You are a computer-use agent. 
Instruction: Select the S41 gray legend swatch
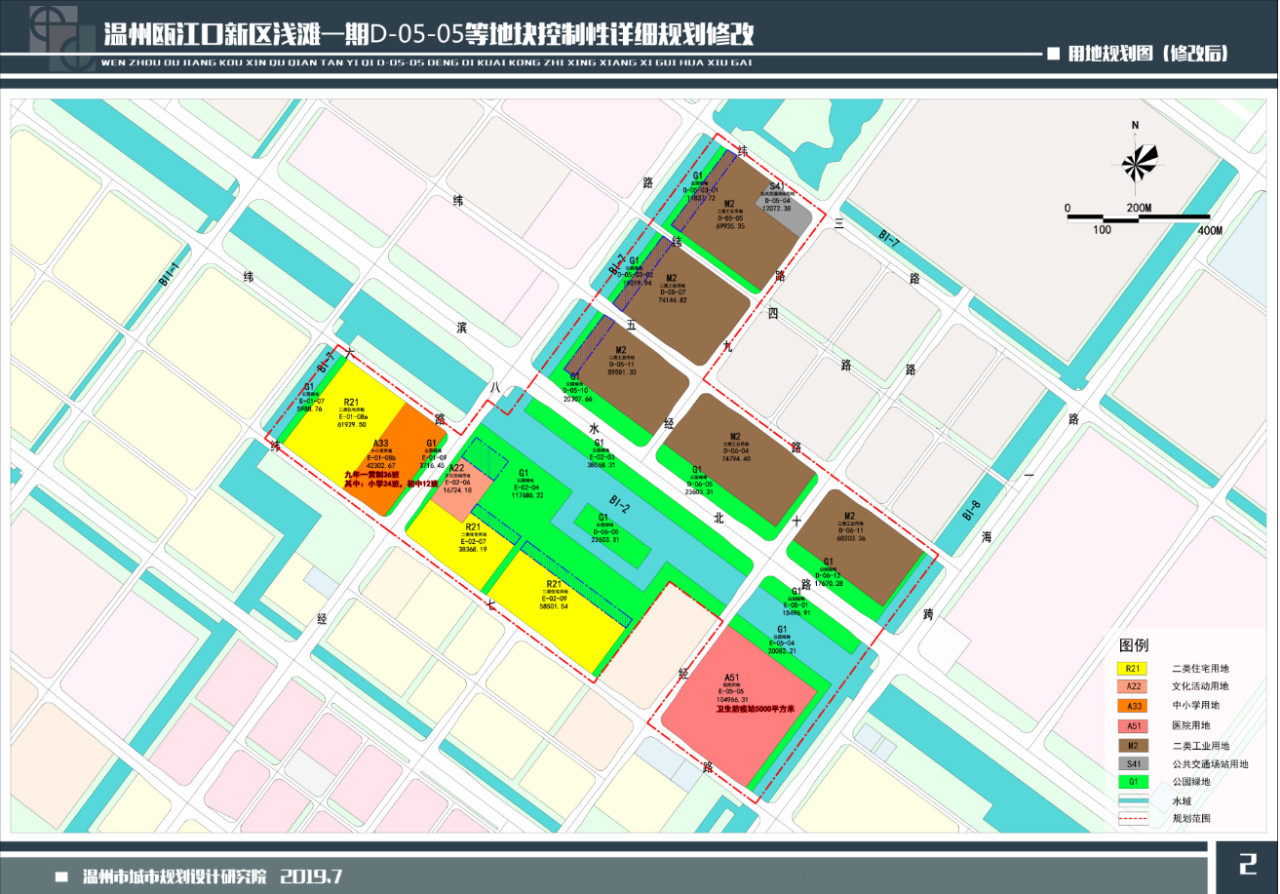click(x=1133, y=764)
